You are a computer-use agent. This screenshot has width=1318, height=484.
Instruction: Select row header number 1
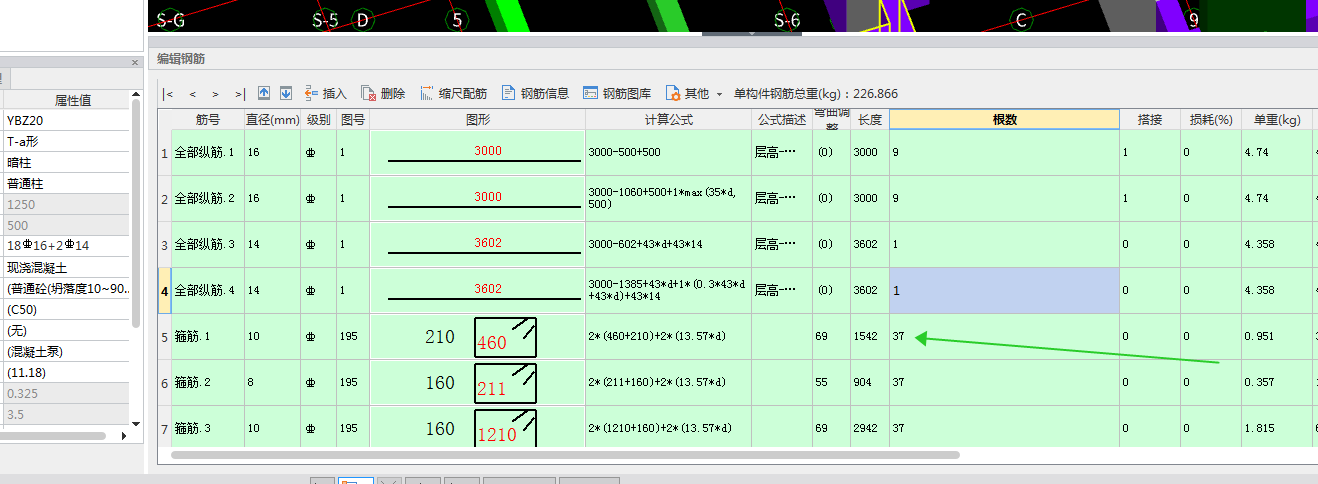[165, 153]
